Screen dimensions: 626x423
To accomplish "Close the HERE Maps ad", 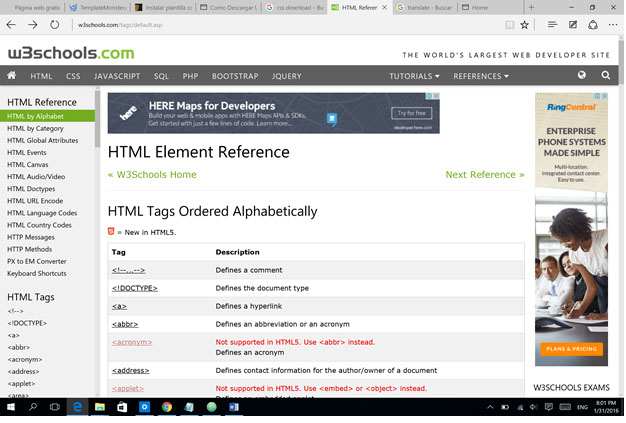I will click(436, 96).
